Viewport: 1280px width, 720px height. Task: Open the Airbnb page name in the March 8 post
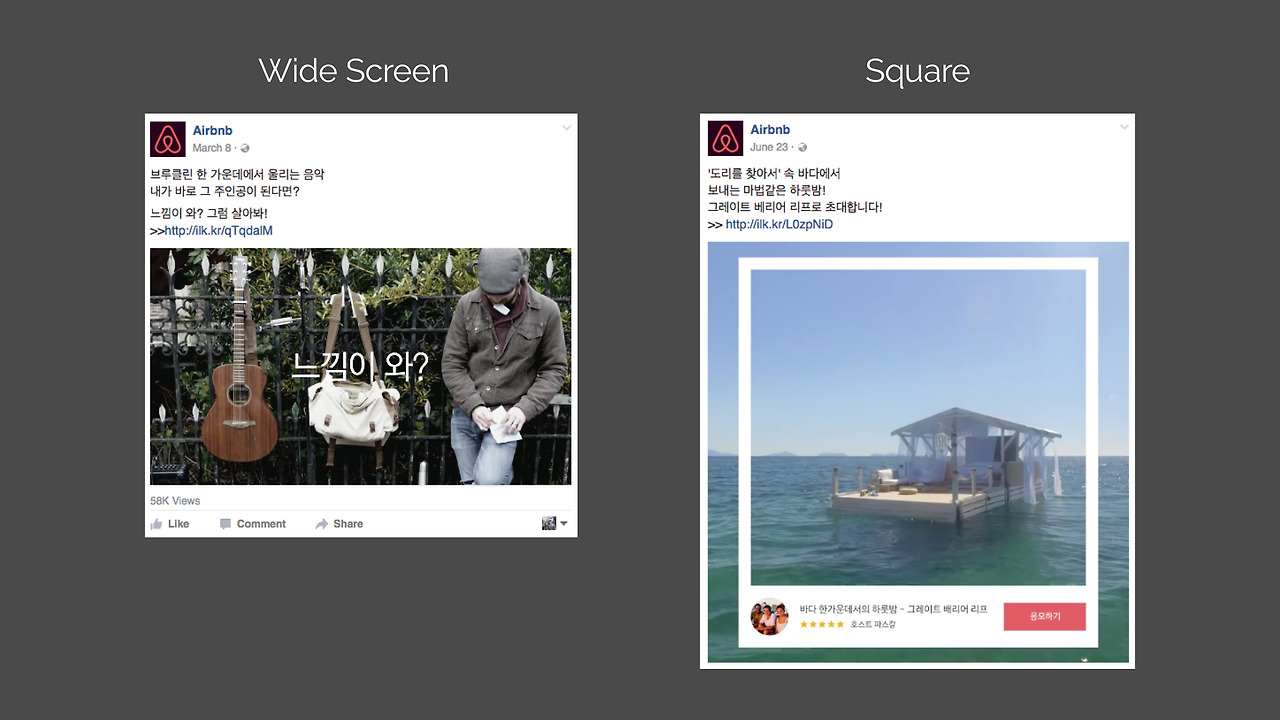212,131
